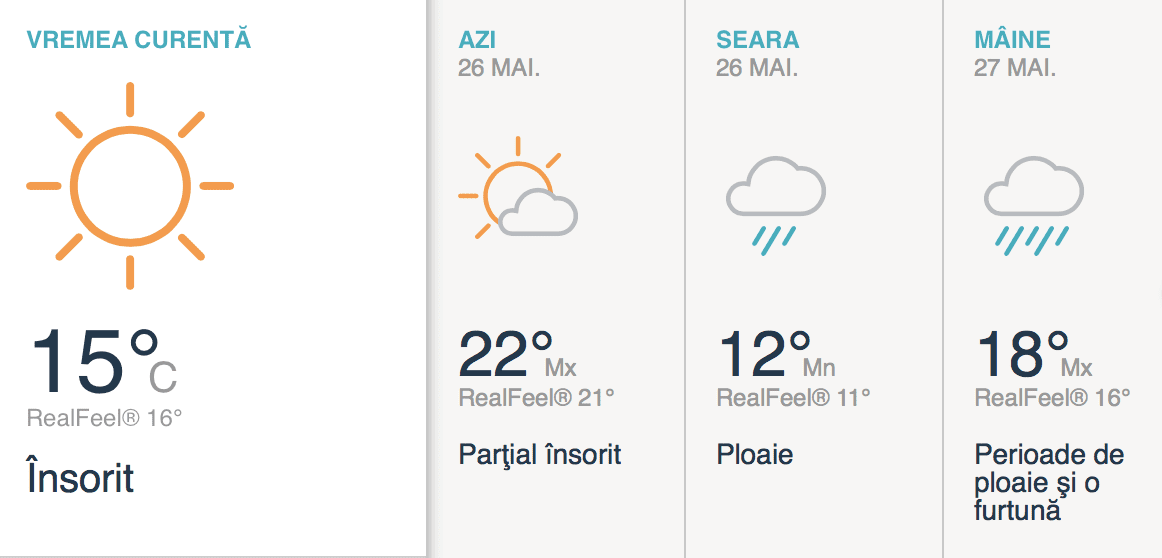This screenshot has height=558, width=1162.
Task: Click the 27 MAI. date under Mâine
Action: click(1015, 68)
